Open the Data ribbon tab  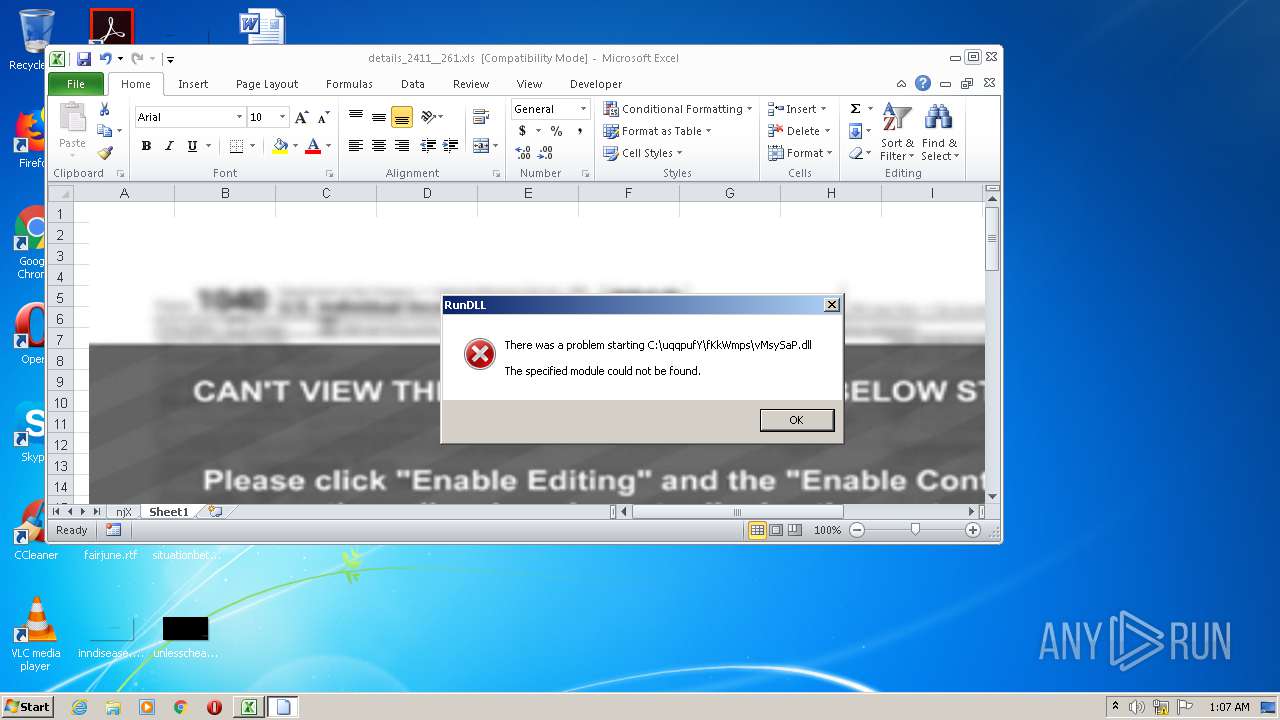pyautogui.click(x=413, y=84)
